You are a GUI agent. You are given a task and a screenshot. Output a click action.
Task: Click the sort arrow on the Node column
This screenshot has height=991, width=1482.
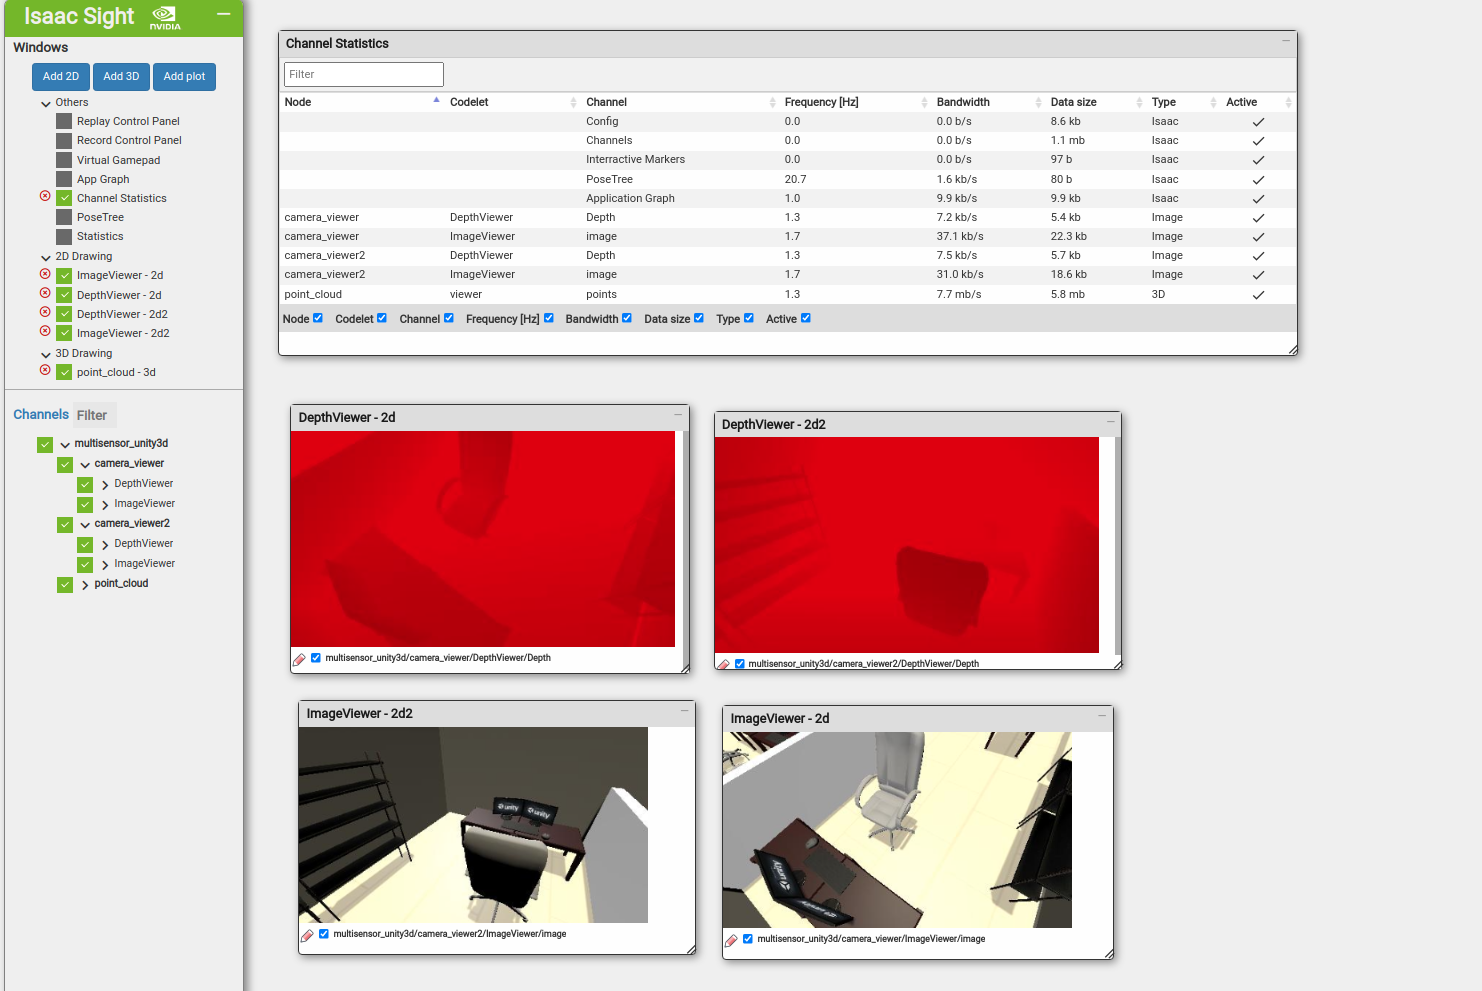tap(436, 100)
